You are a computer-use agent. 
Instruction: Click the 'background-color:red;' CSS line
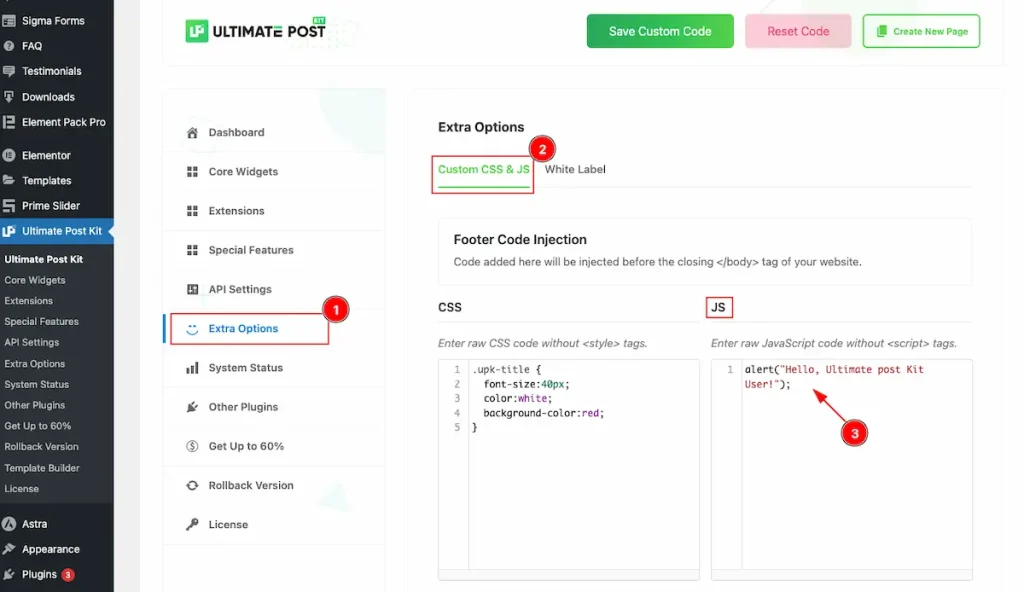tap(543, 414)
